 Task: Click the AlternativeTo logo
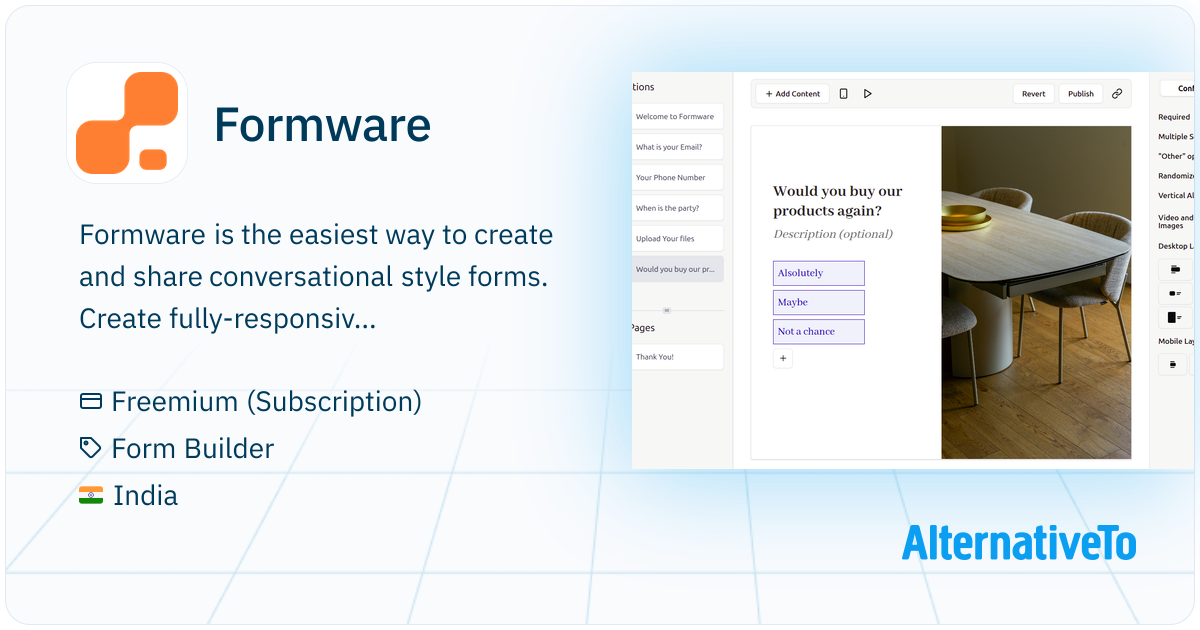coord(1019,543)
